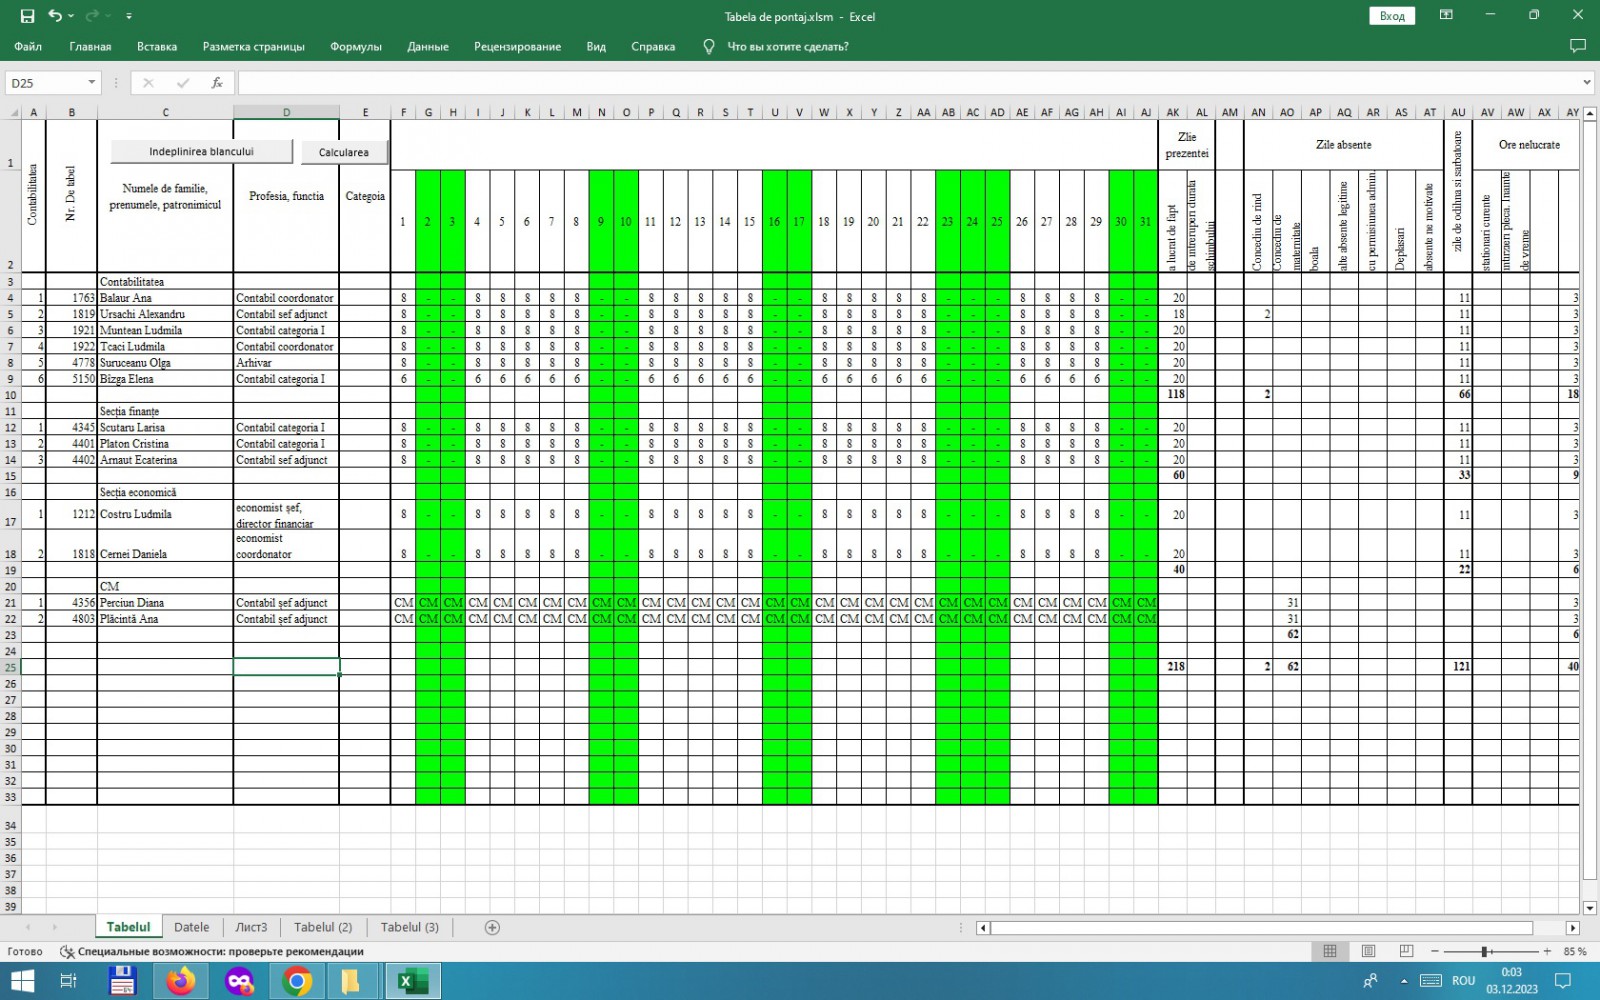Open accessibility recommendations in status bar
This screenshot has height=1000, width=1600.
point(212,952)
